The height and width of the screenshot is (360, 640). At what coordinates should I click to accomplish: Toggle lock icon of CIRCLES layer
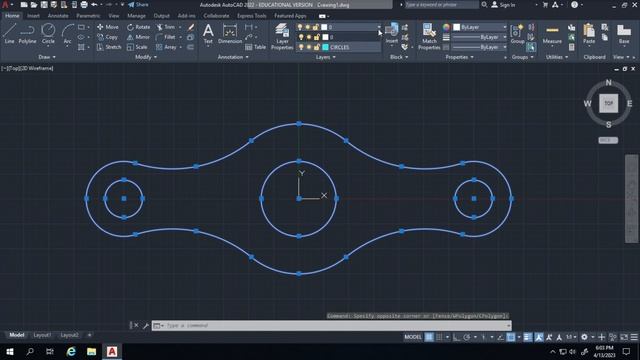[x=316, y=47]
